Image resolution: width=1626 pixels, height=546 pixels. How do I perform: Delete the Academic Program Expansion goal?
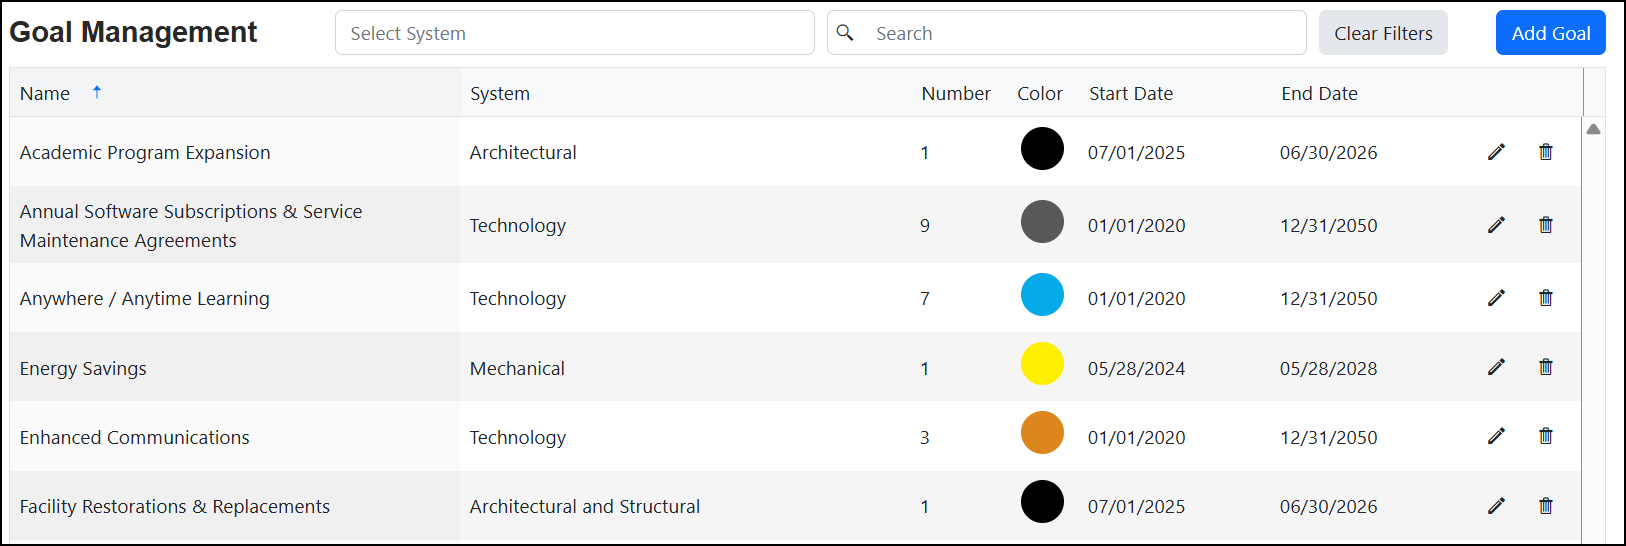[x=1546, y=152]
